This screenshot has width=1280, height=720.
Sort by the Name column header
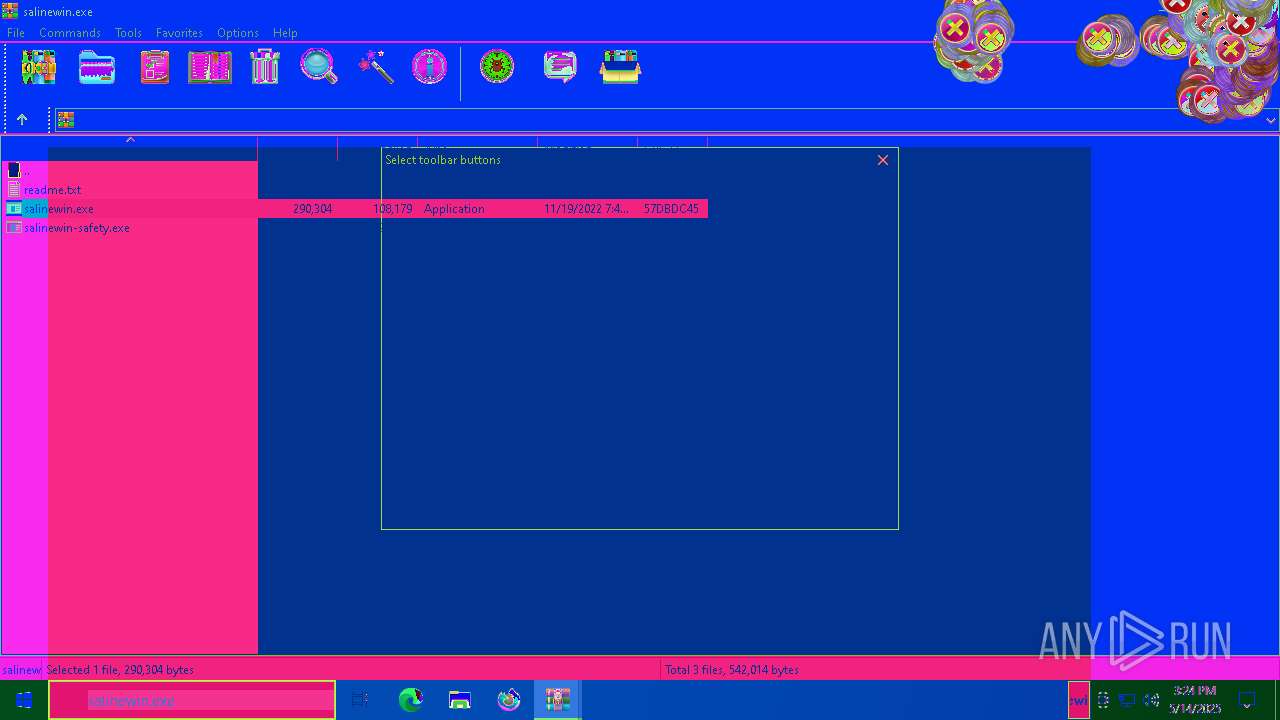coord(129,147)
